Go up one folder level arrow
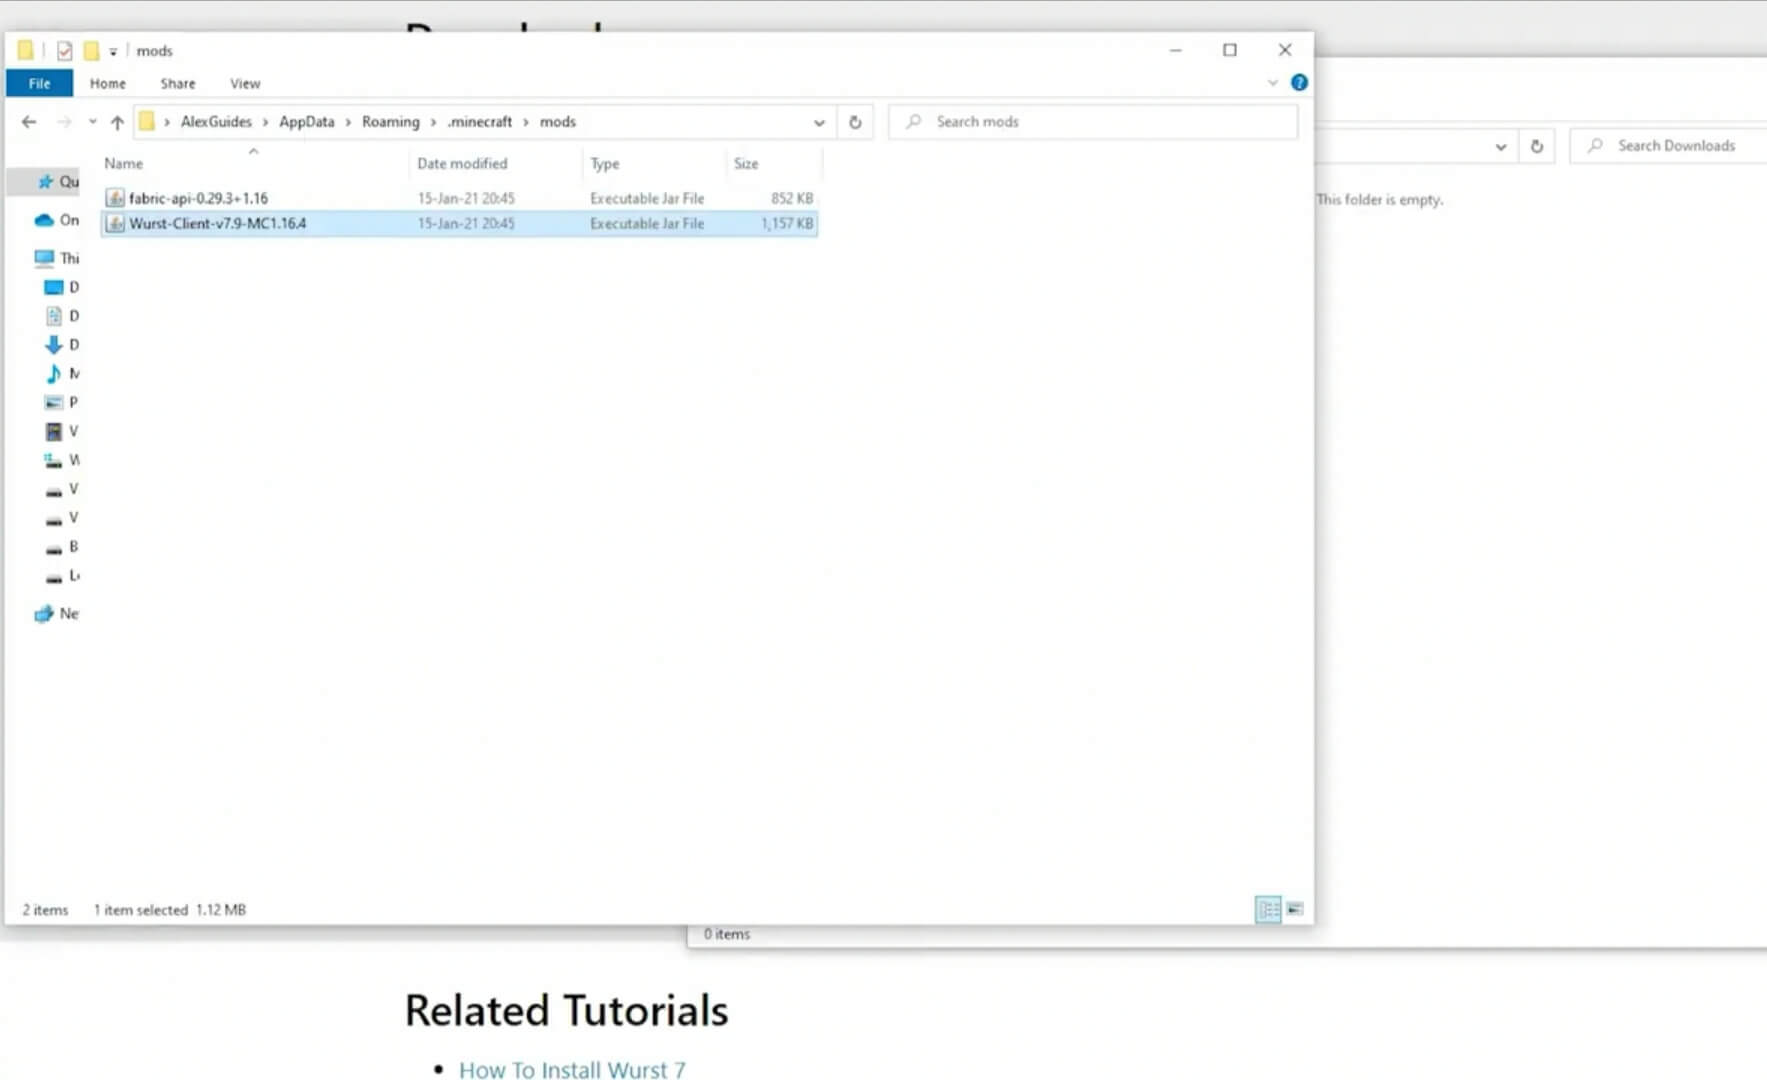The height and width of the screenshot is (1080, 1767). 117,122
